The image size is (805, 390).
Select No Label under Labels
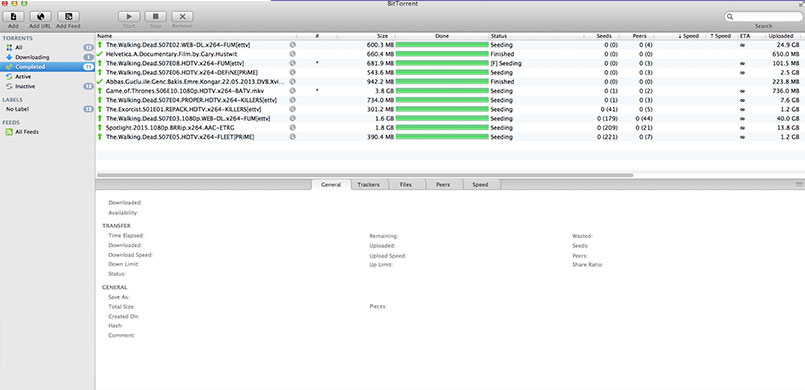point(47,109)
